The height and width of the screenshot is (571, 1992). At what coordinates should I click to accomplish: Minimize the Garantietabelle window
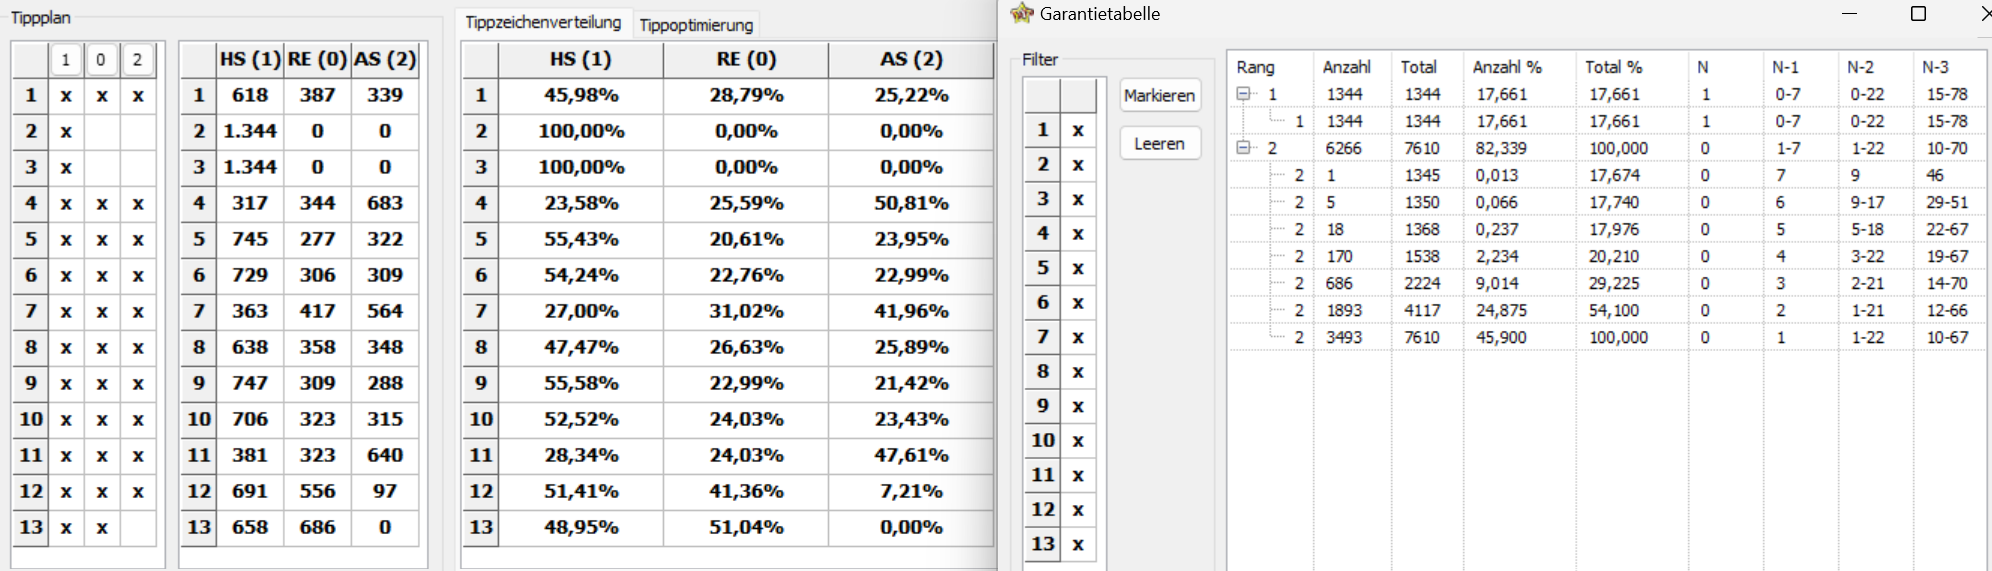point(1849,14)
